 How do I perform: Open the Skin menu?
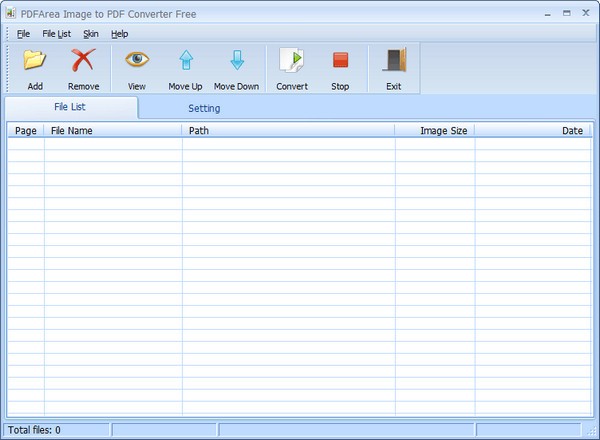pos(91,34)
